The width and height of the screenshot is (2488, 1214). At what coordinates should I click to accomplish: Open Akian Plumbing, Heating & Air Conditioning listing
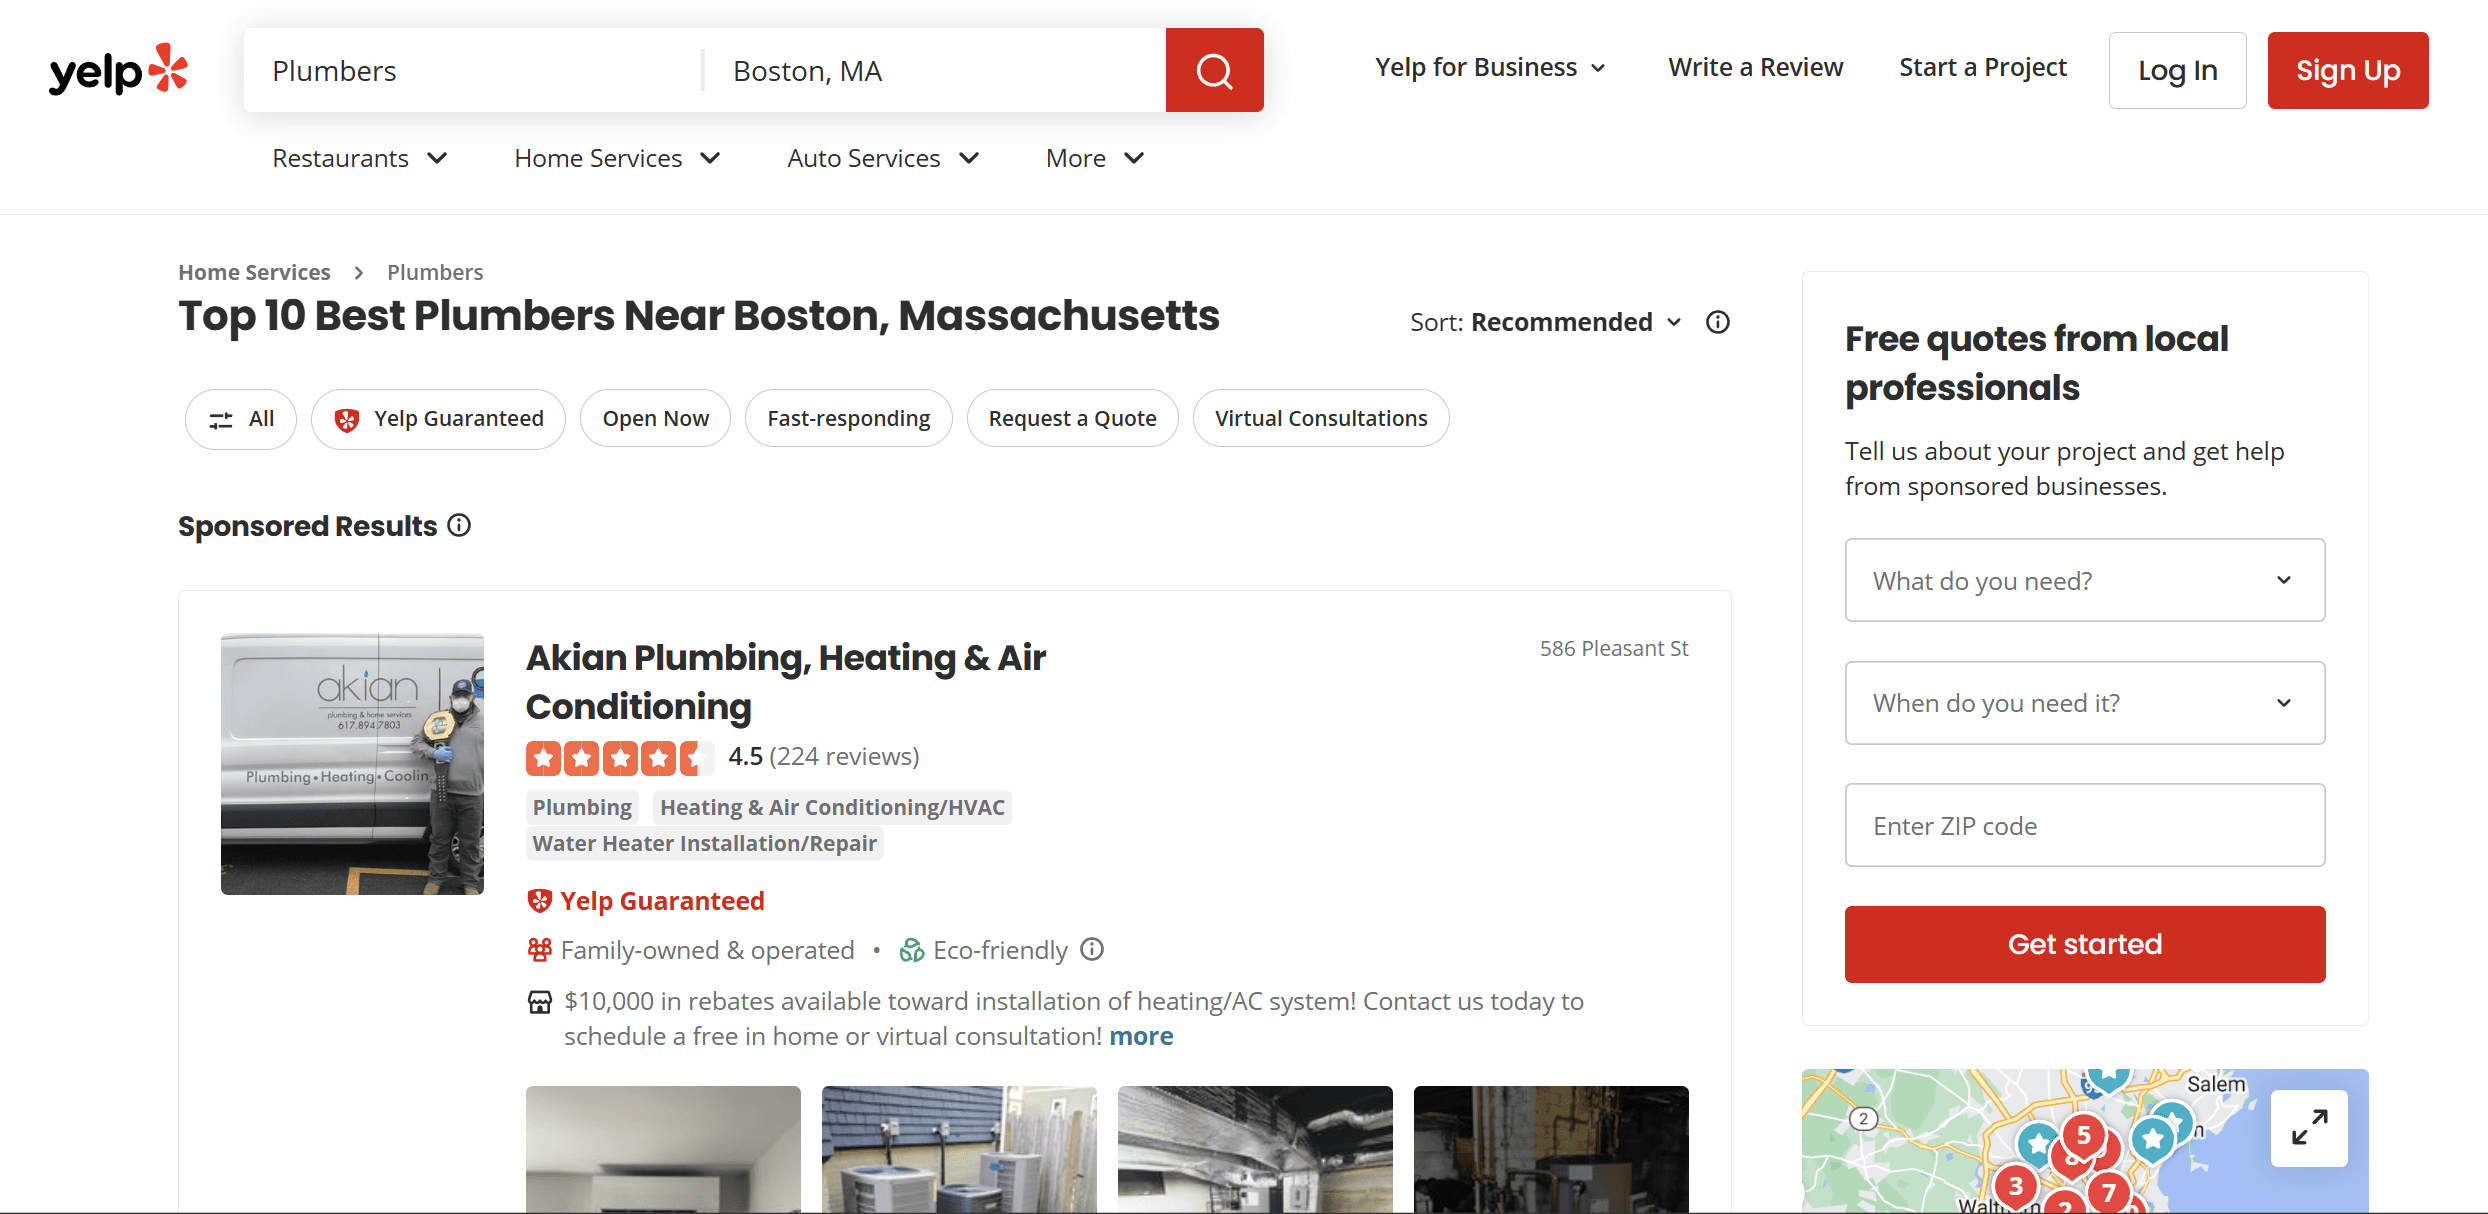click(x=786, y=682)
